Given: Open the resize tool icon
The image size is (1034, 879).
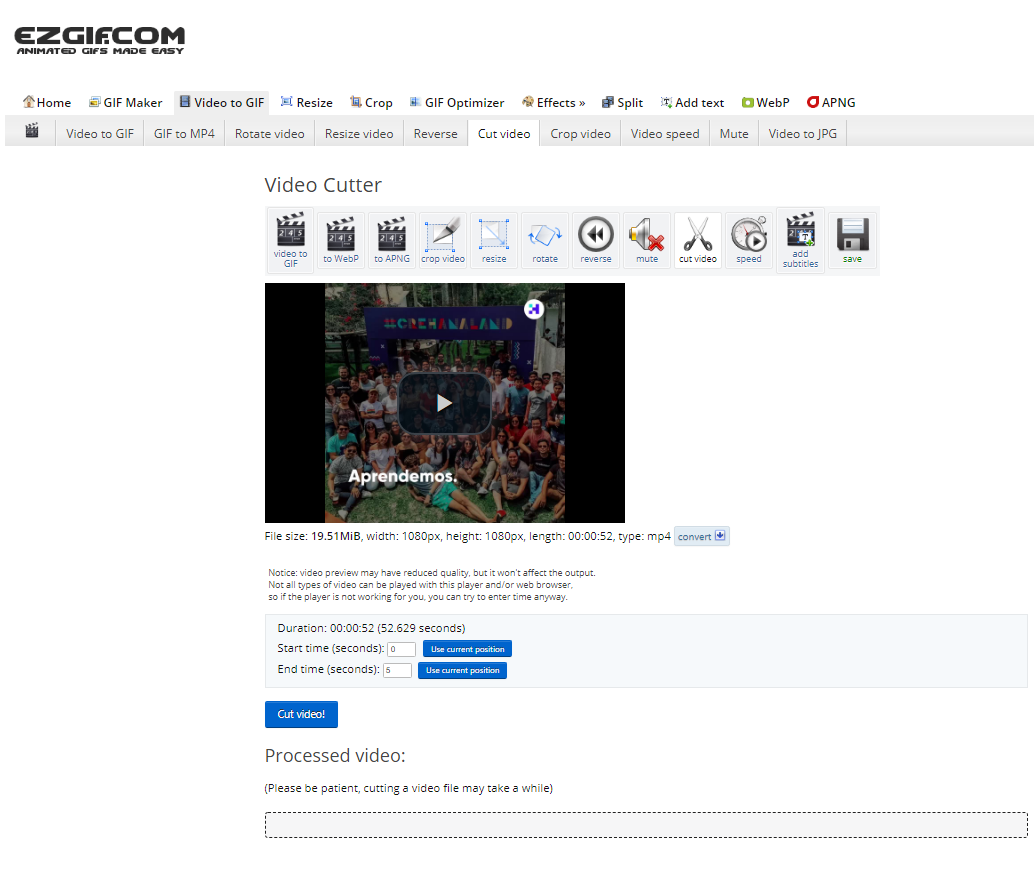Looking at the screenshot, I should click(x=494, y=240).
